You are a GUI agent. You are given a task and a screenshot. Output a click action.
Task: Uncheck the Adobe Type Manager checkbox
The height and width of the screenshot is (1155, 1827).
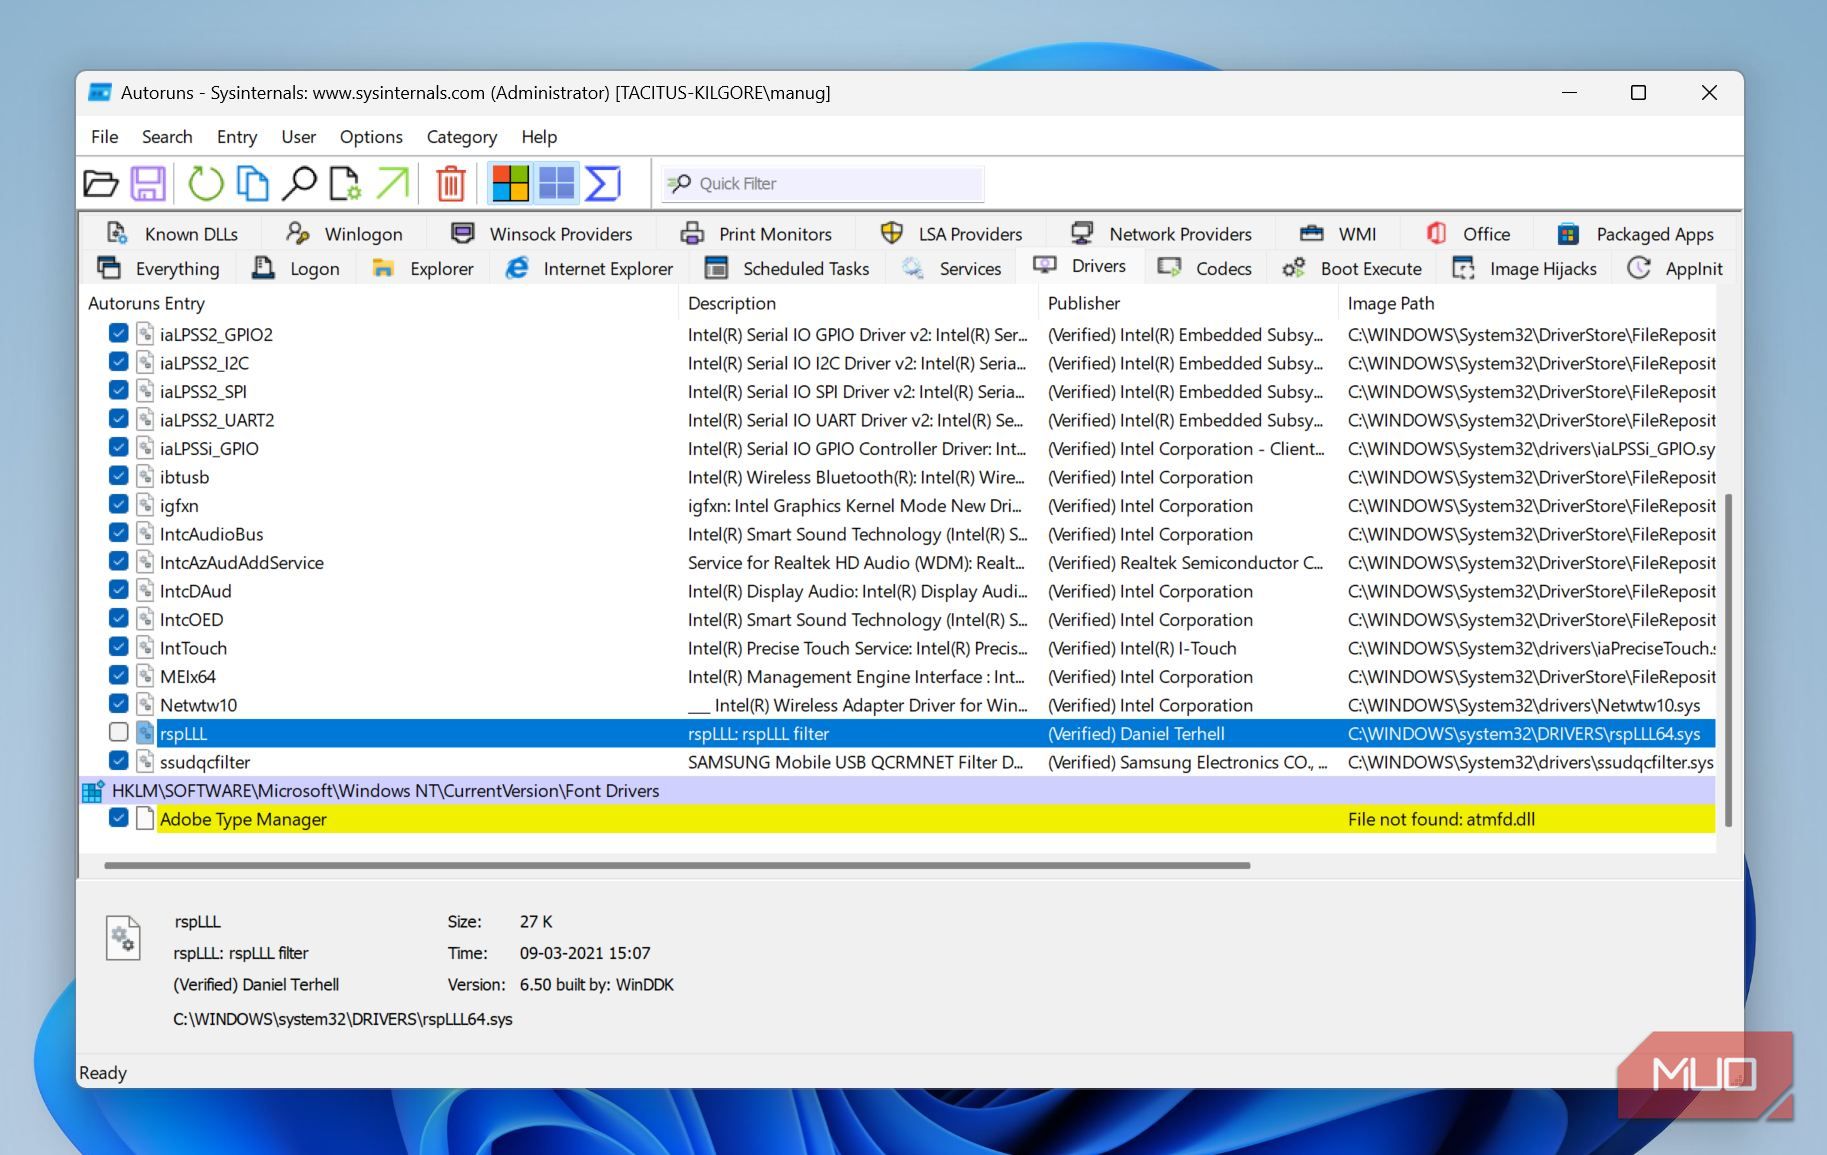[x=118, y=818]
